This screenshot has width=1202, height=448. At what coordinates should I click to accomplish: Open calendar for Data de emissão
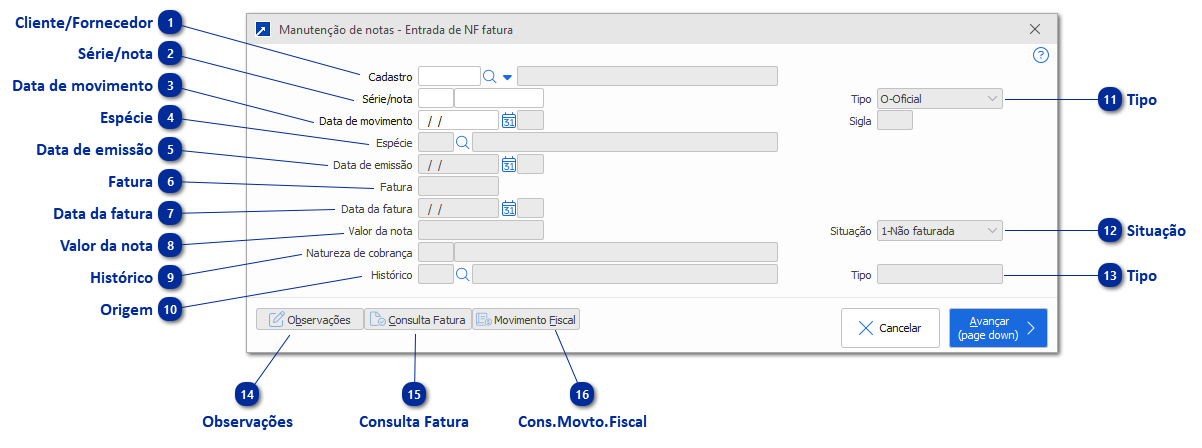(508, 164)
